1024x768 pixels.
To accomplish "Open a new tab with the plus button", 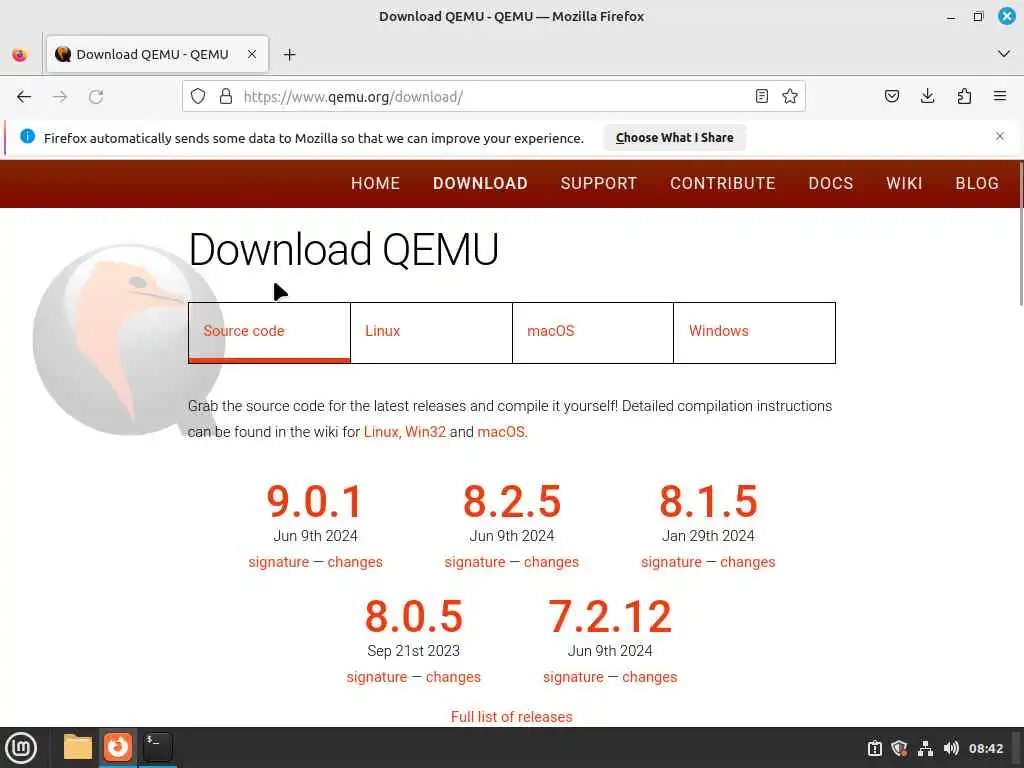I will point(290,55).
